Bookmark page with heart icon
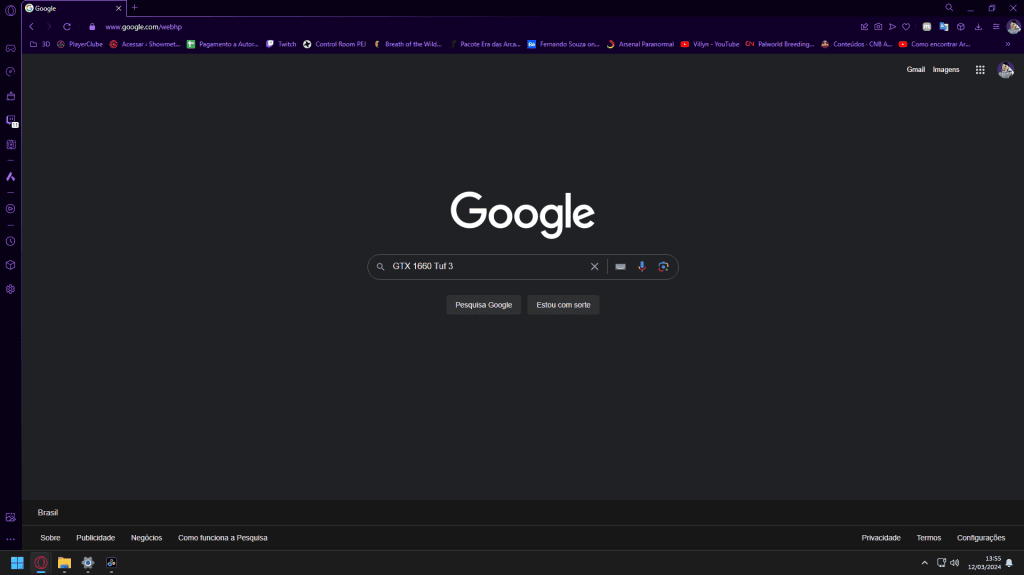The image size is (1024, 575). (x=906, y=27)
